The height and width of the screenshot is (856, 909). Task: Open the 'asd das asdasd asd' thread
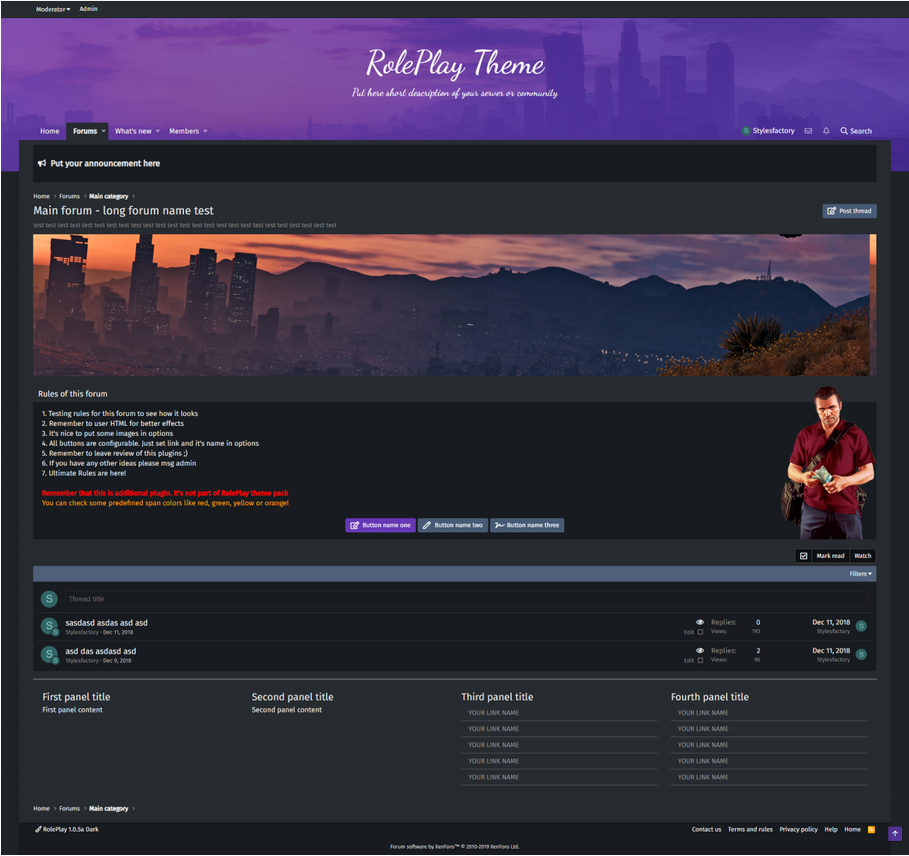(101, 651)
